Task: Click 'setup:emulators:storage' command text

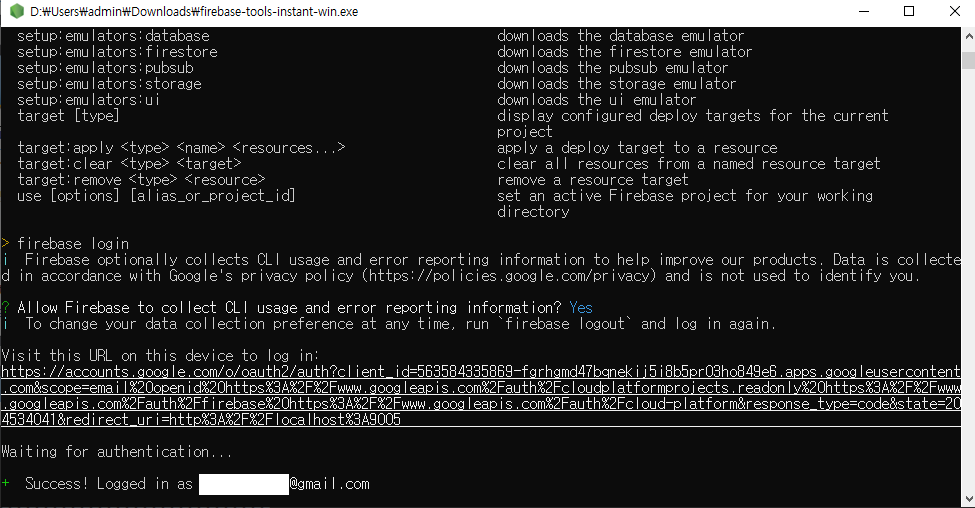Action: (x=109, y=84)
